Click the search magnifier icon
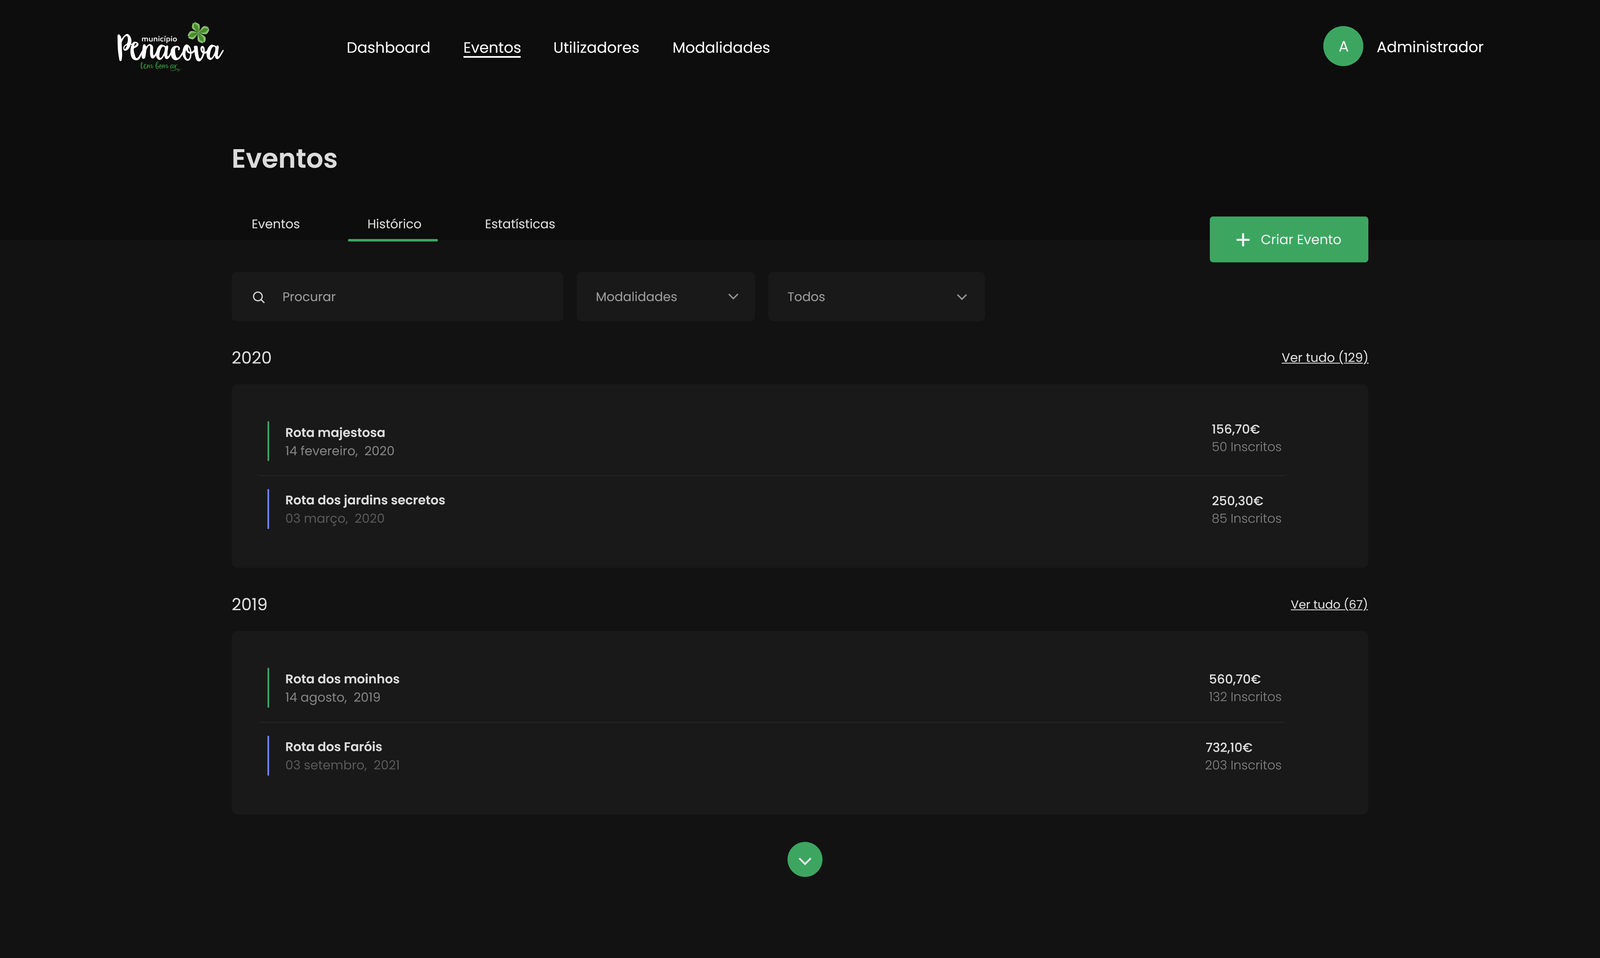1600x958 pixels. pos(259,297)
